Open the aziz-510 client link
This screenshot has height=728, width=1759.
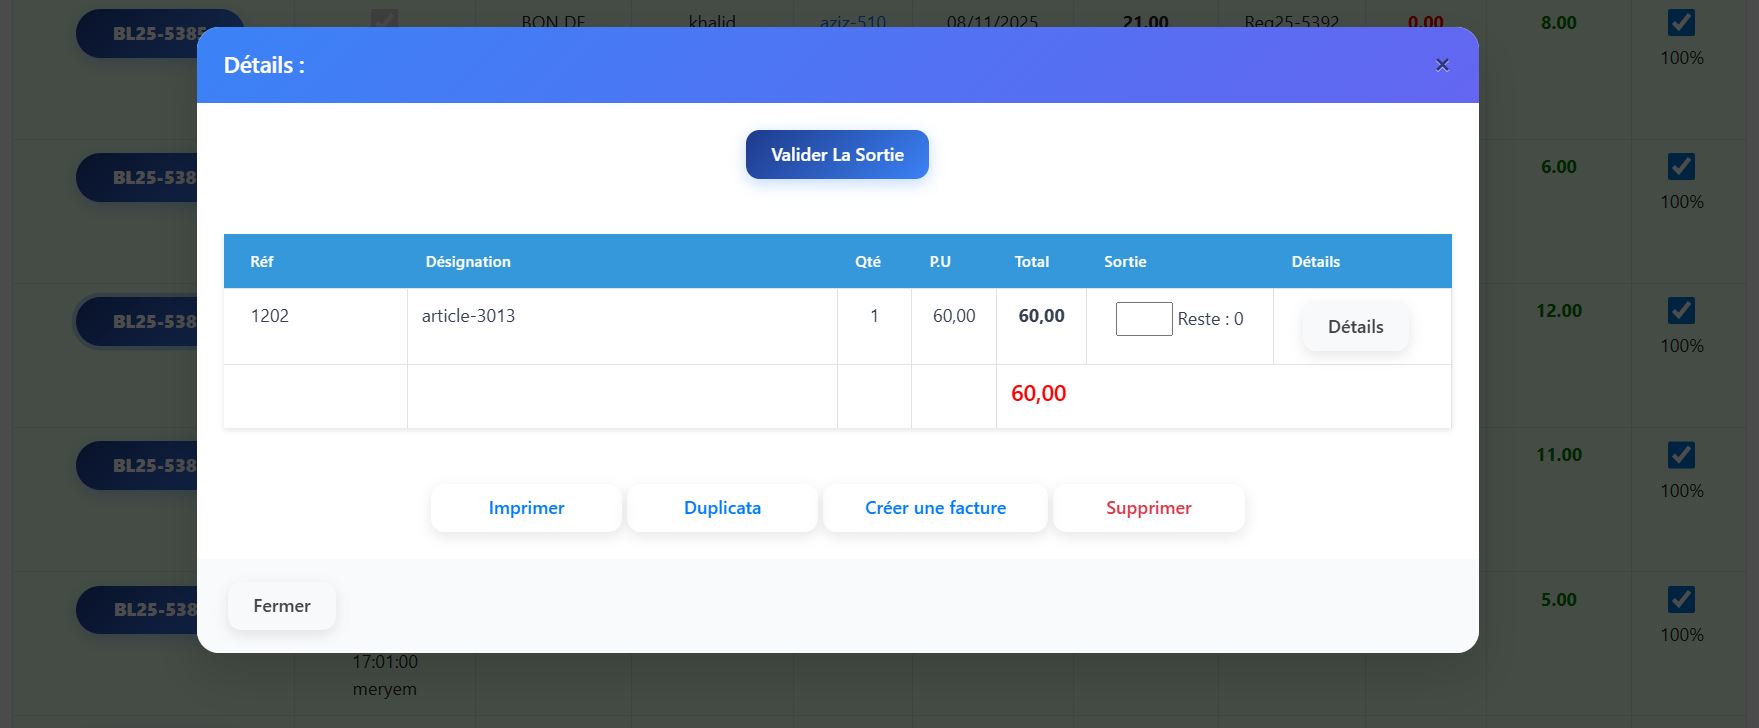coord(852,20)
